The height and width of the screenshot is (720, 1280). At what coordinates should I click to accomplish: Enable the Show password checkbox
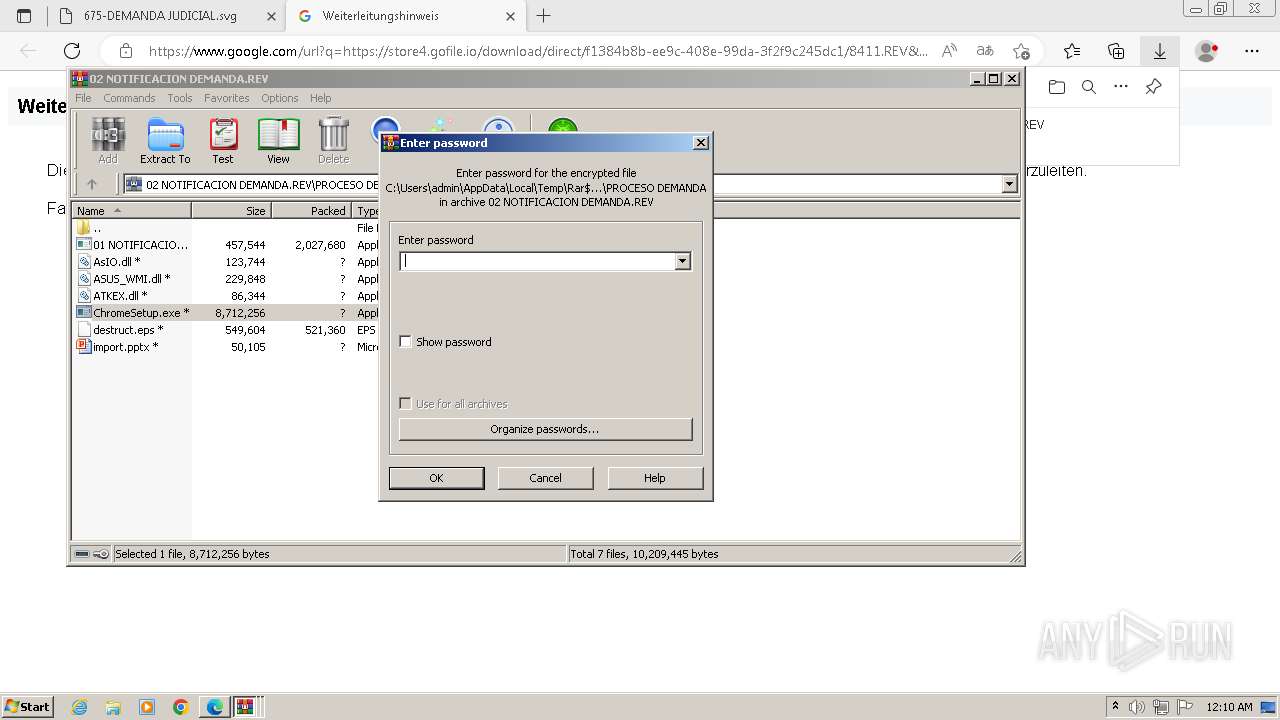(405, 342)
